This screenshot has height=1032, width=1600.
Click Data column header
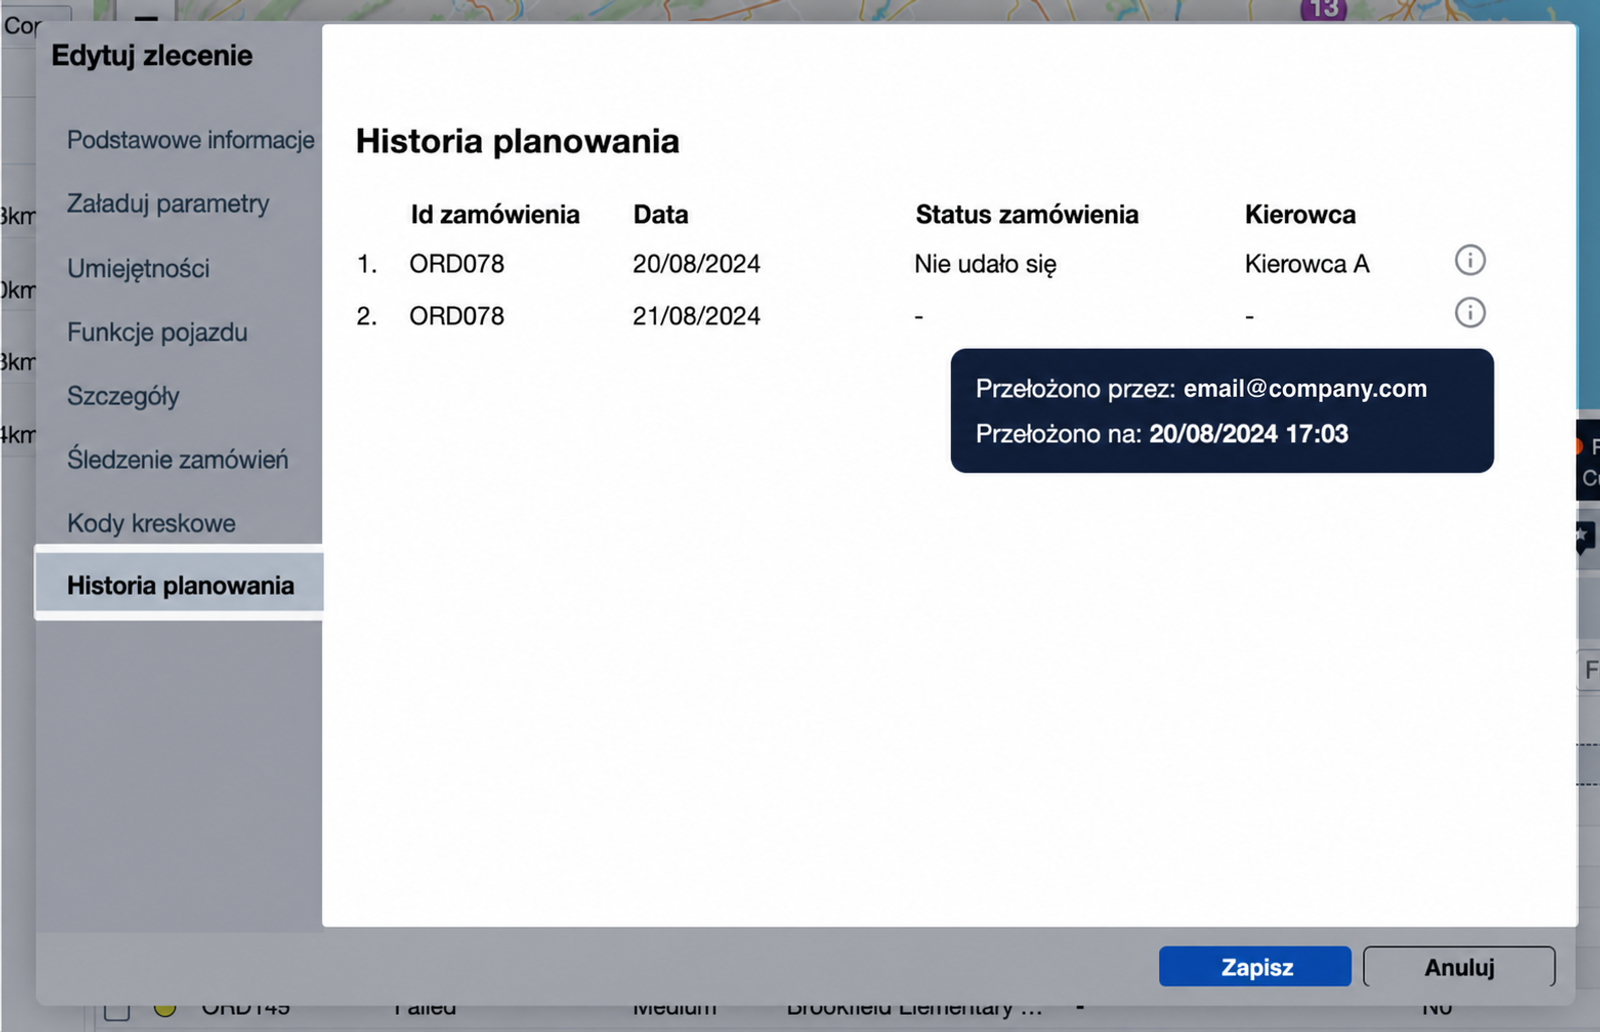[661, 214]
